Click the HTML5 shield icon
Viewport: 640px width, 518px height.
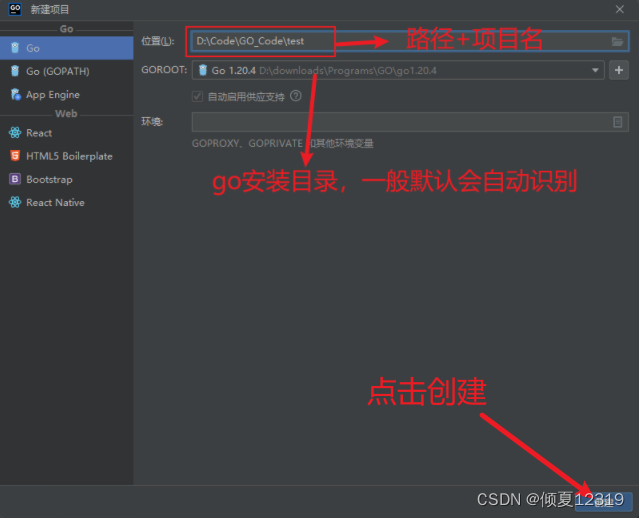(15, 156)
